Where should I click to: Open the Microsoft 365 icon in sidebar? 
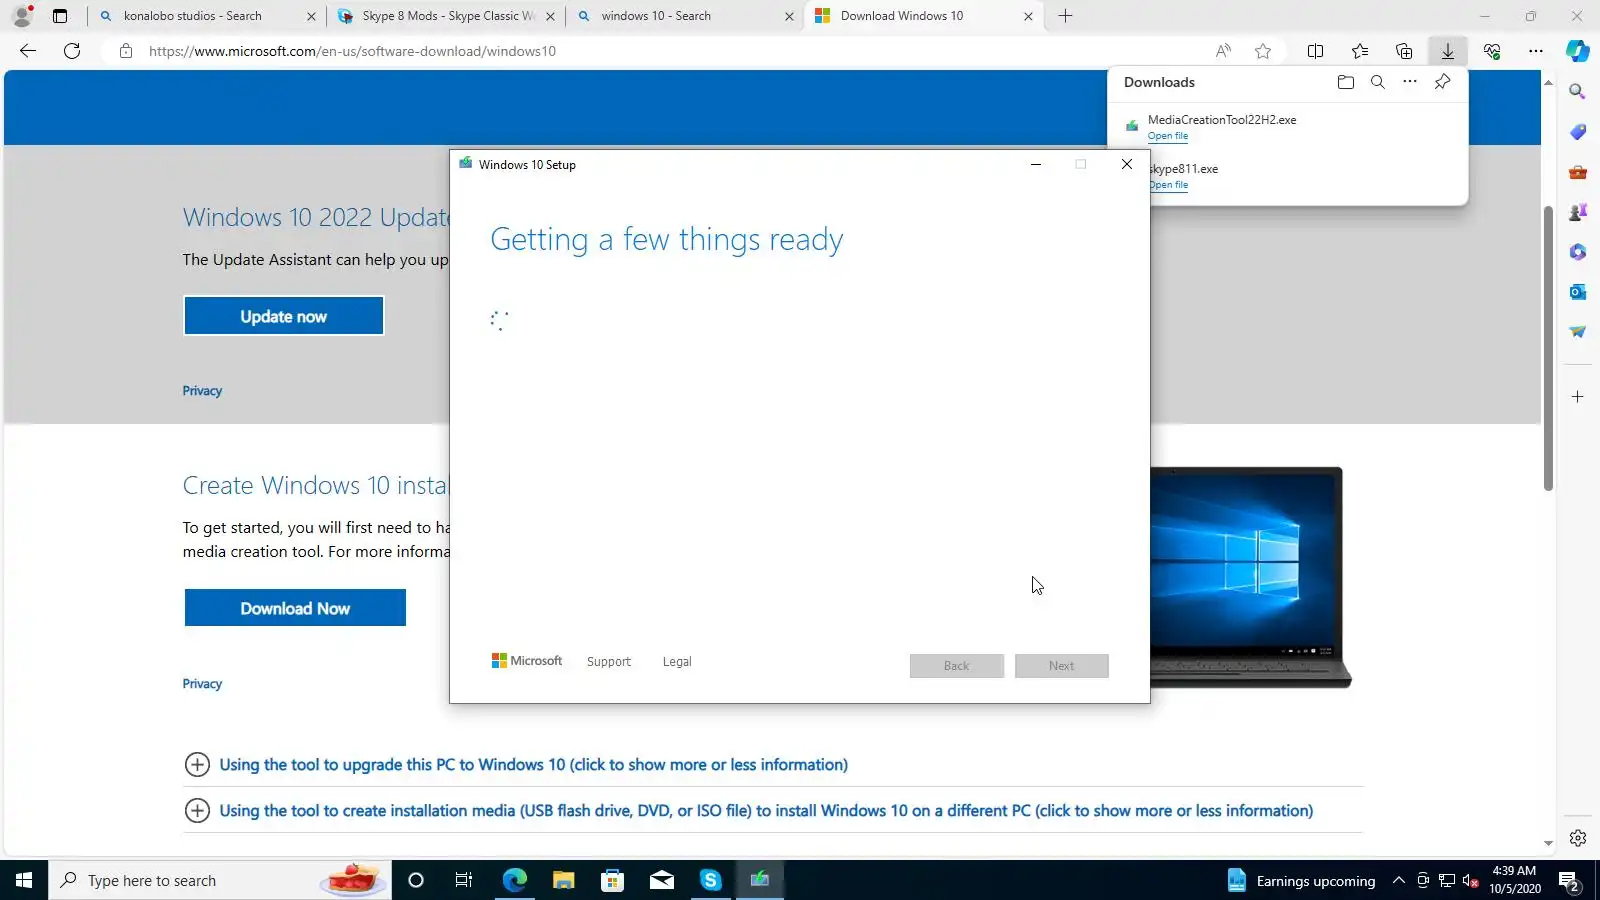coord(1578,252)
